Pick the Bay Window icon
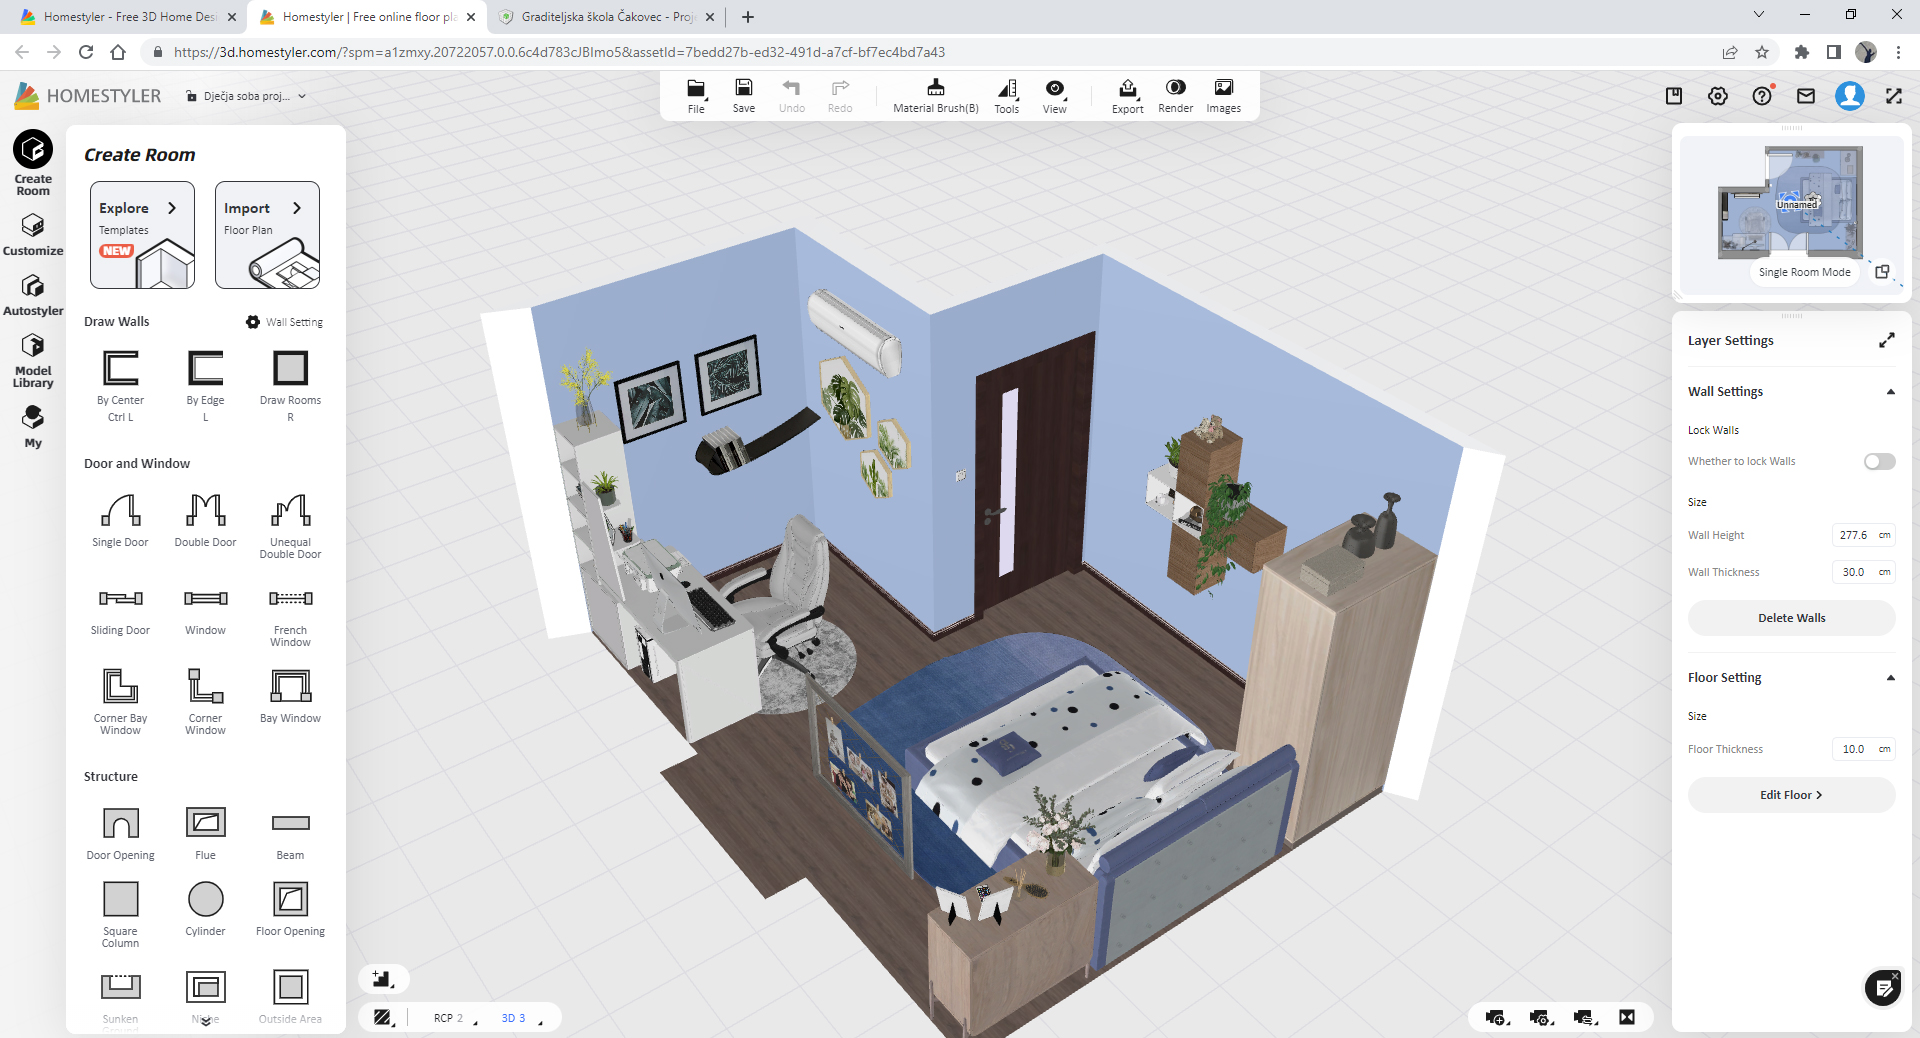 pos(290,687)
